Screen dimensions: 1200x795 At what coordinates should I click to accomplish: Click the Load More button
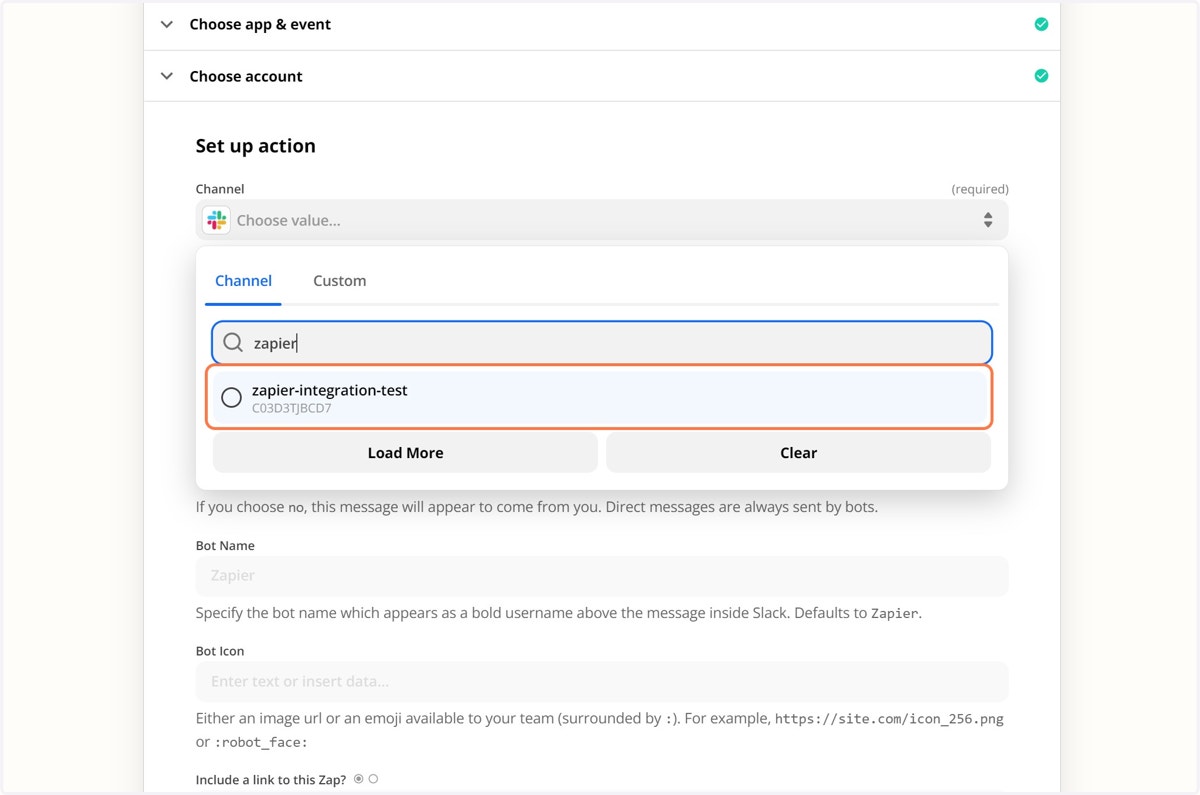pos(405,453)
